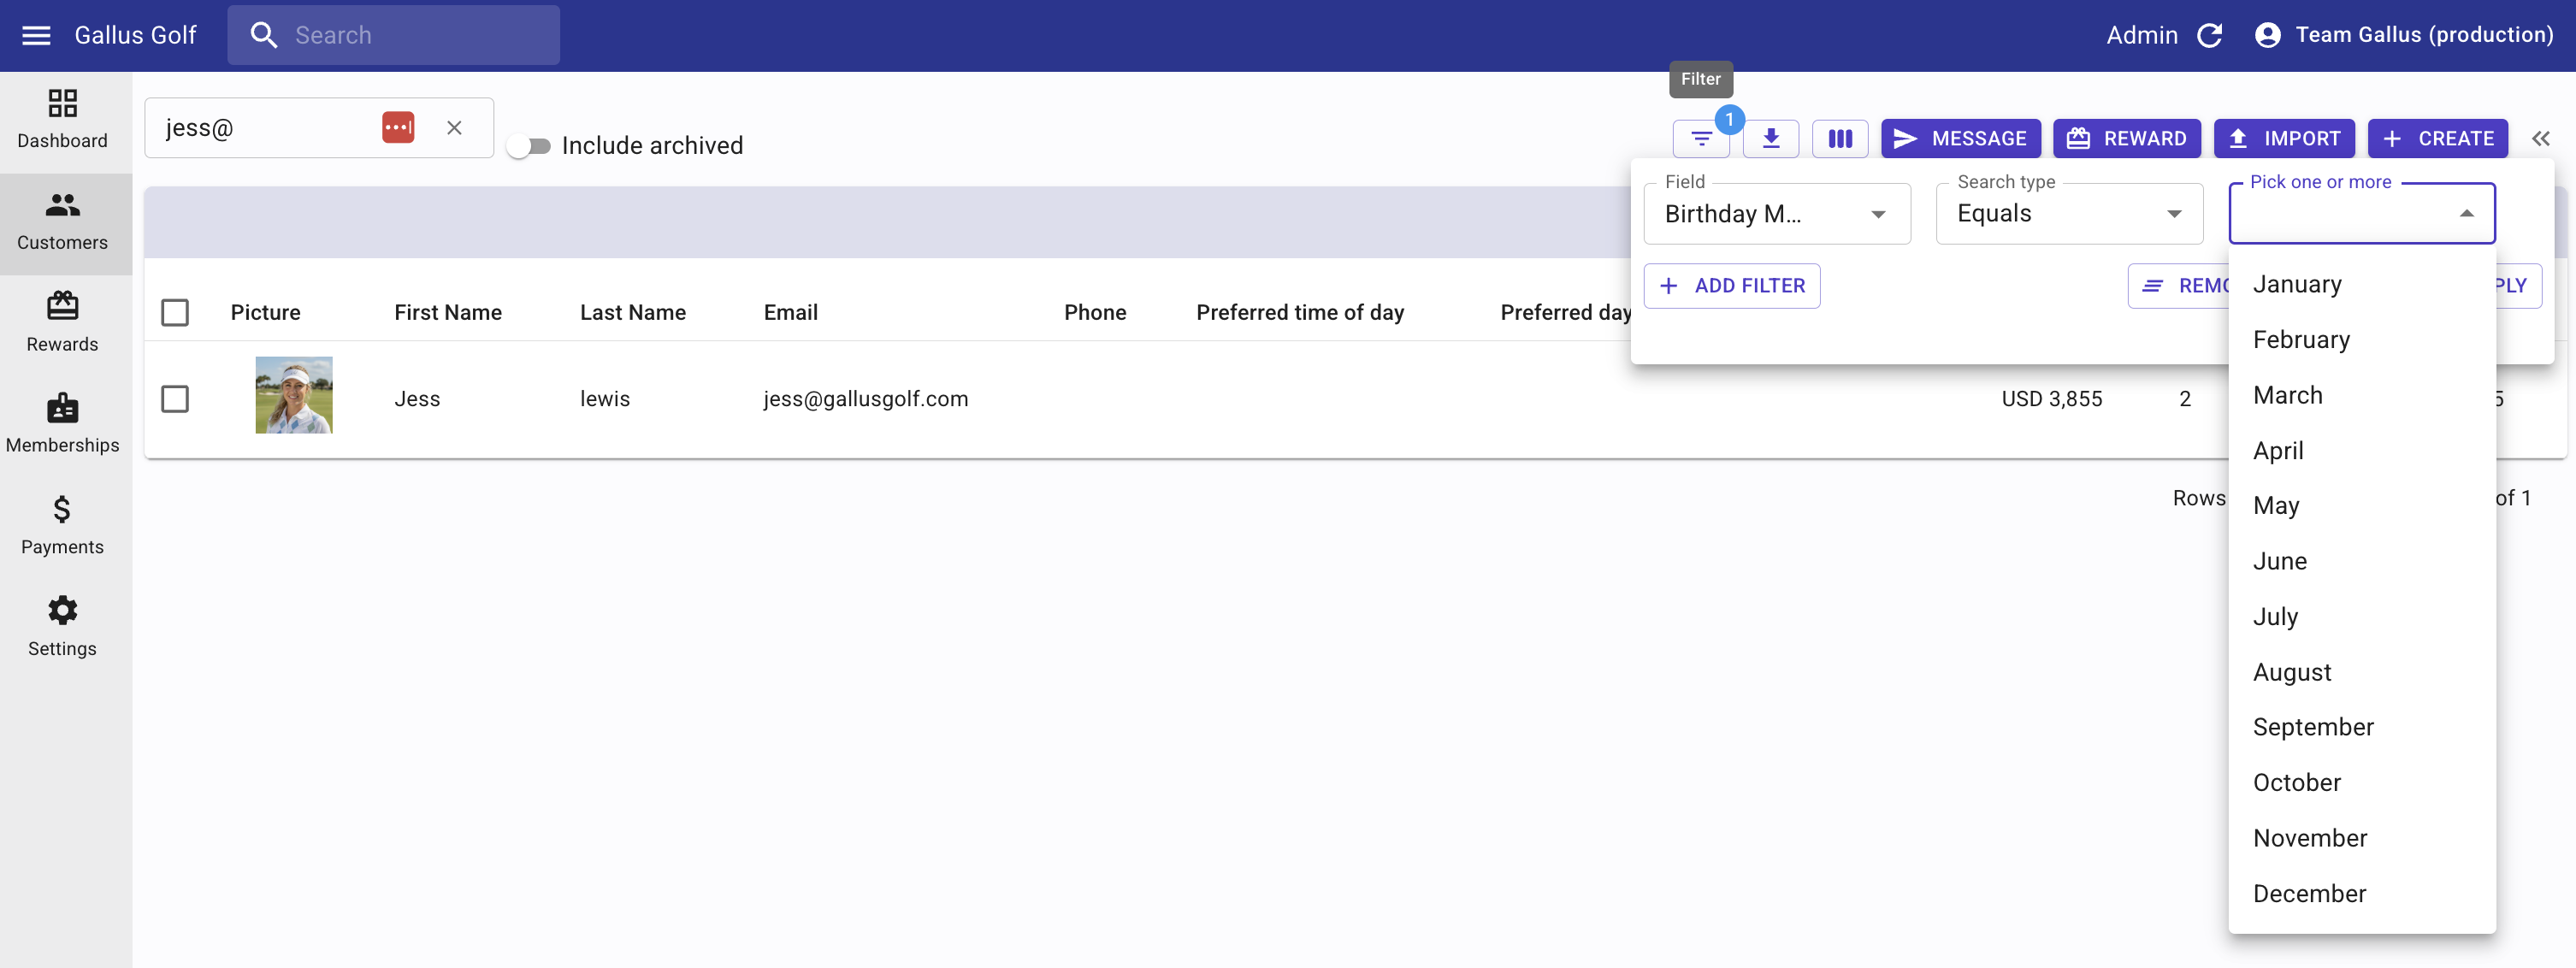Image resolution: width=2576 pixels, height=968 pixels.
Task: Toggle the Include archived switch
Action: point(528,146)
